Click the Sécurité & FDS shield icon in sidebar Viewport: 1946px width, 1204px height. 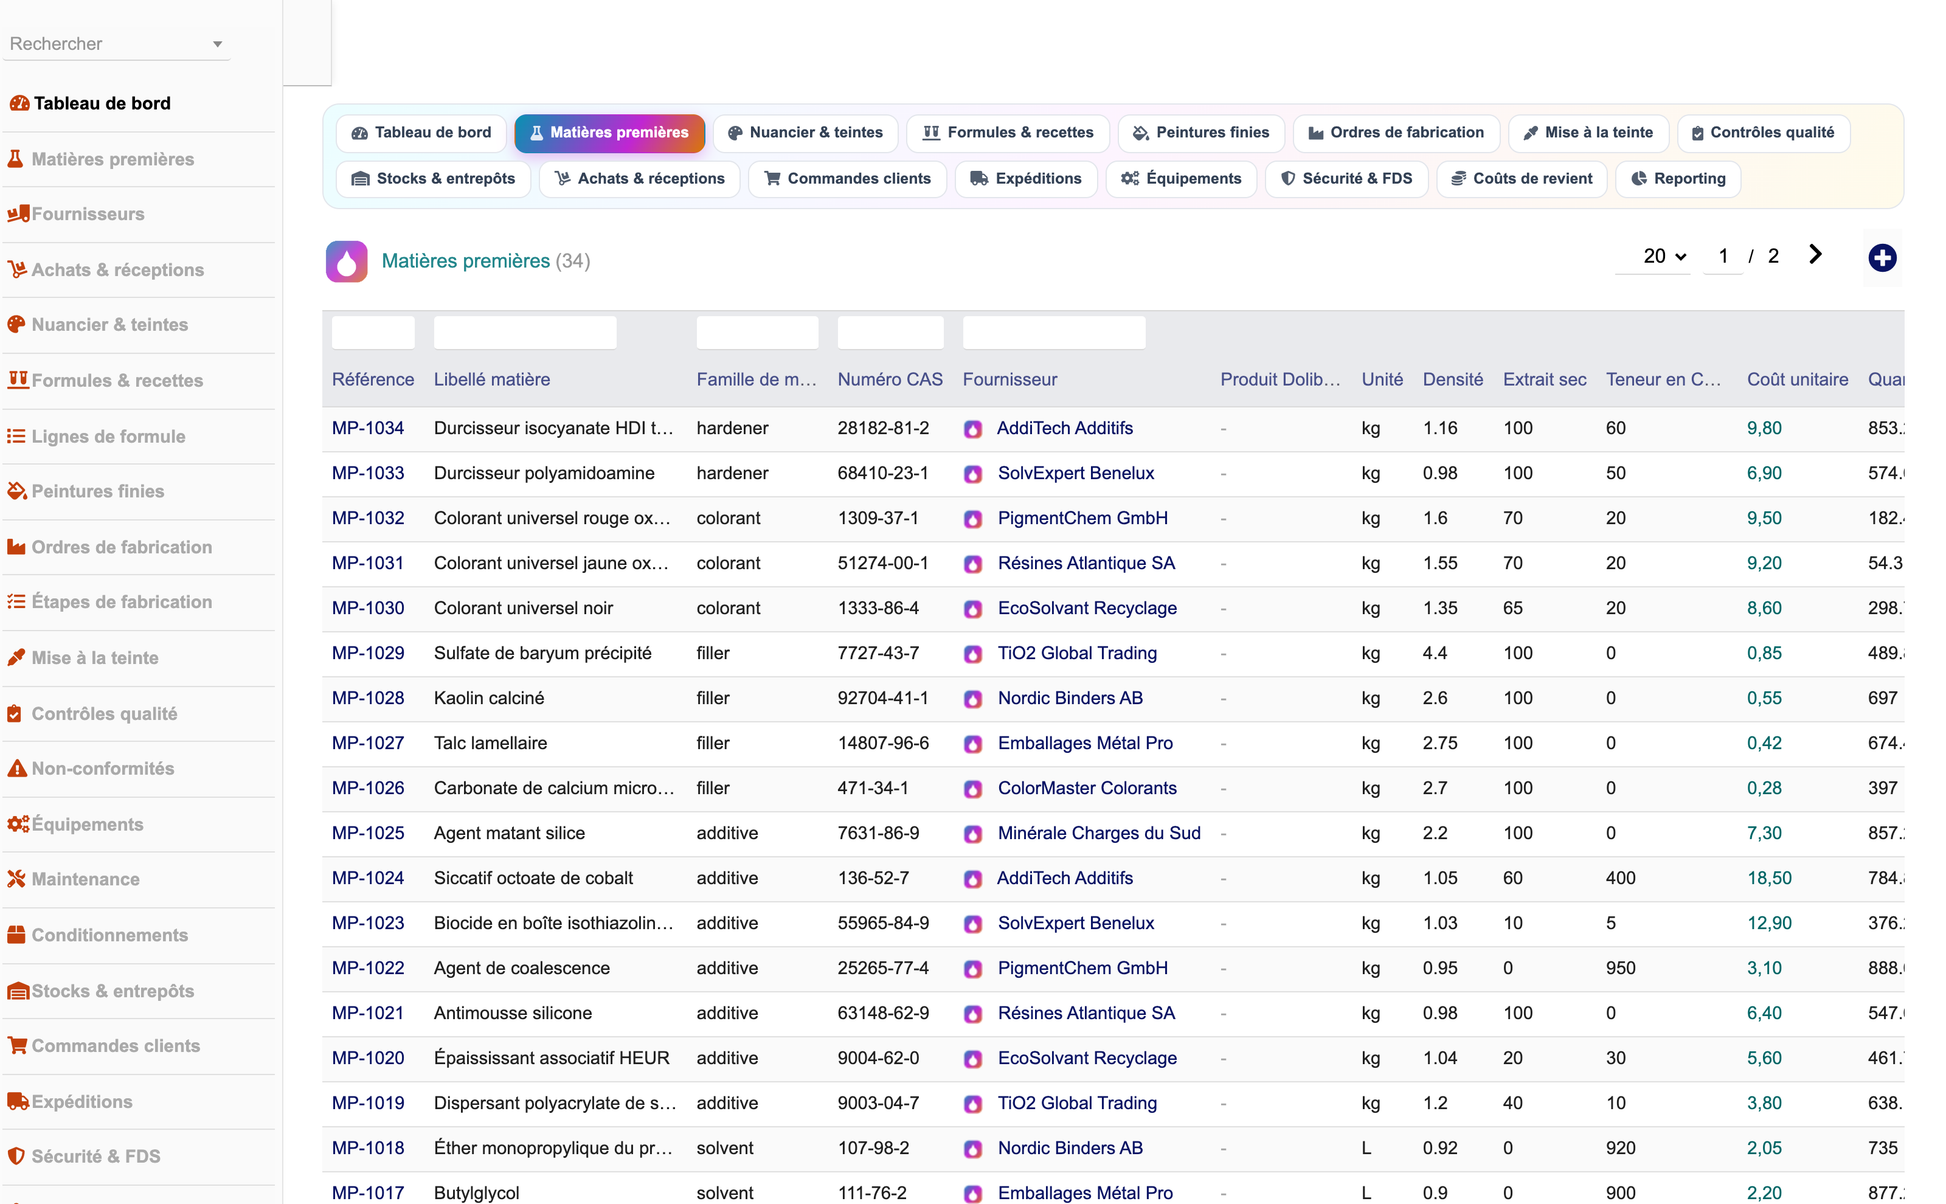16,1156
